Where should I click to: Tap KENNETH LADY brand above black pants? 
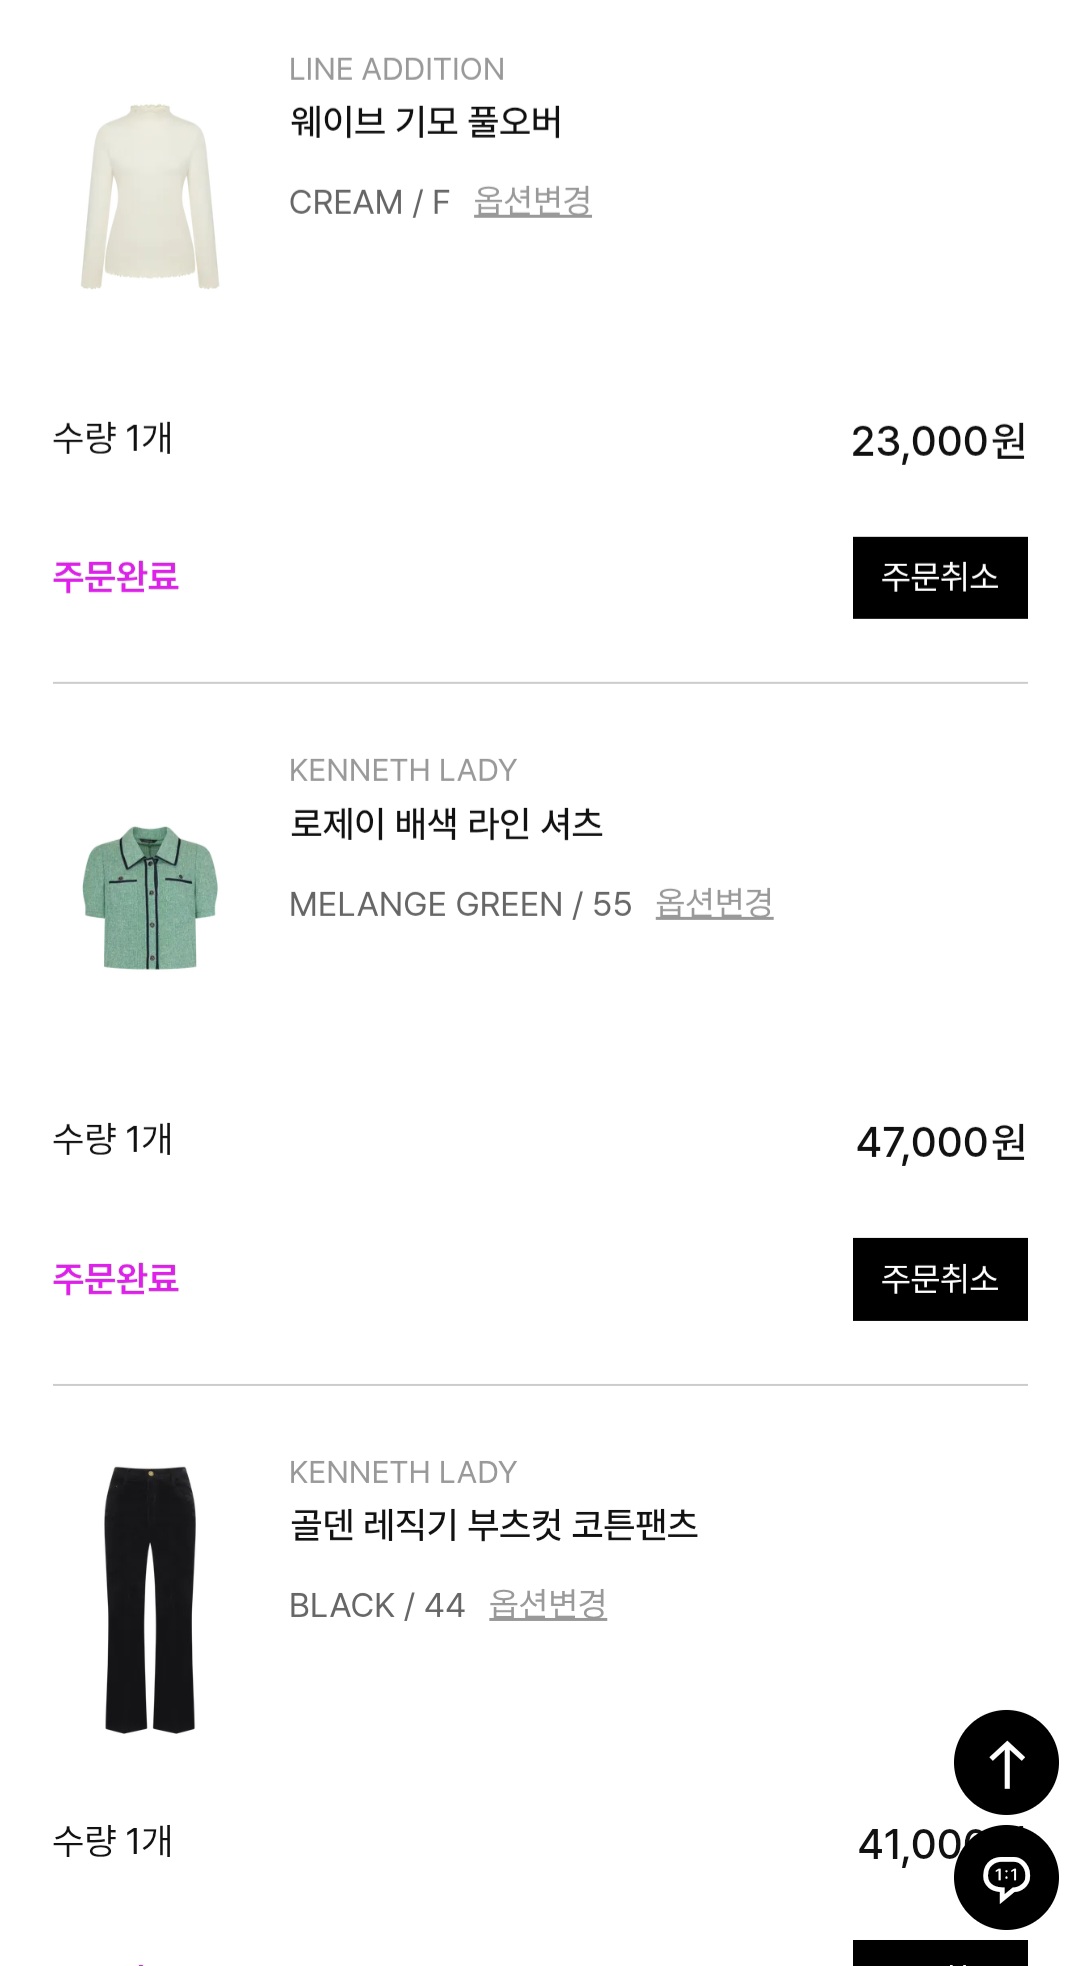click(402, 1472)
